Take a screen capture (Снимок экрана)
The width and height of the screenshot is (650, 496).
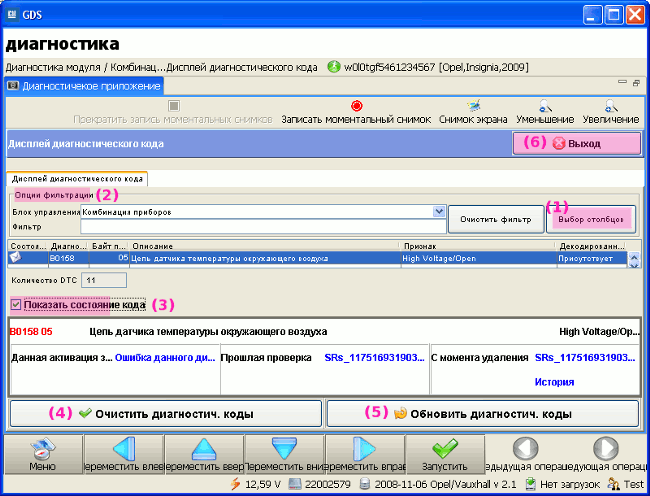[473, 106]
